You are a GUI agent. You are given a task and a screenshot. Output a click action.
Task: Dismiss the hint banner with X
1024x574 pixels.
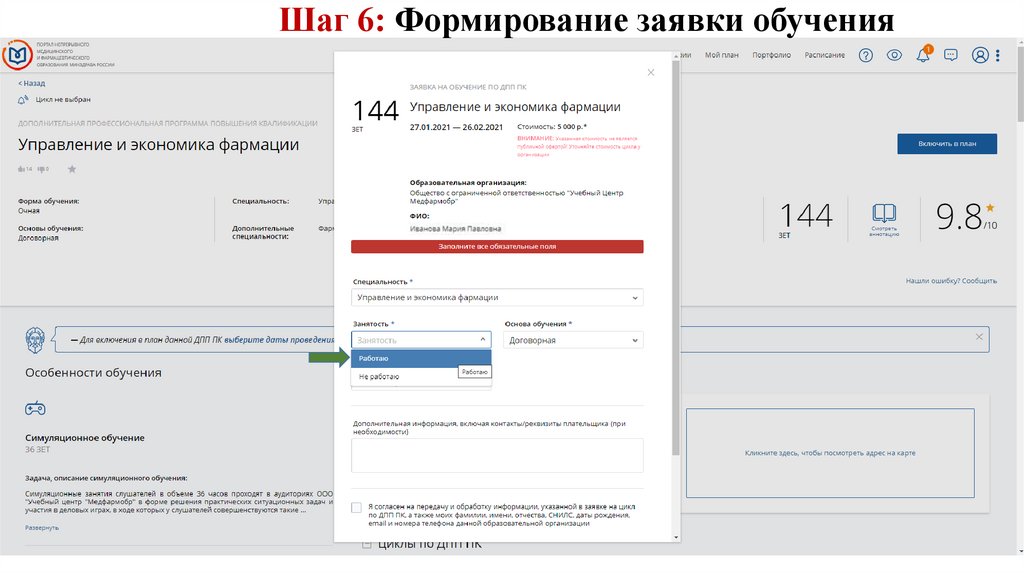(979, 337)
